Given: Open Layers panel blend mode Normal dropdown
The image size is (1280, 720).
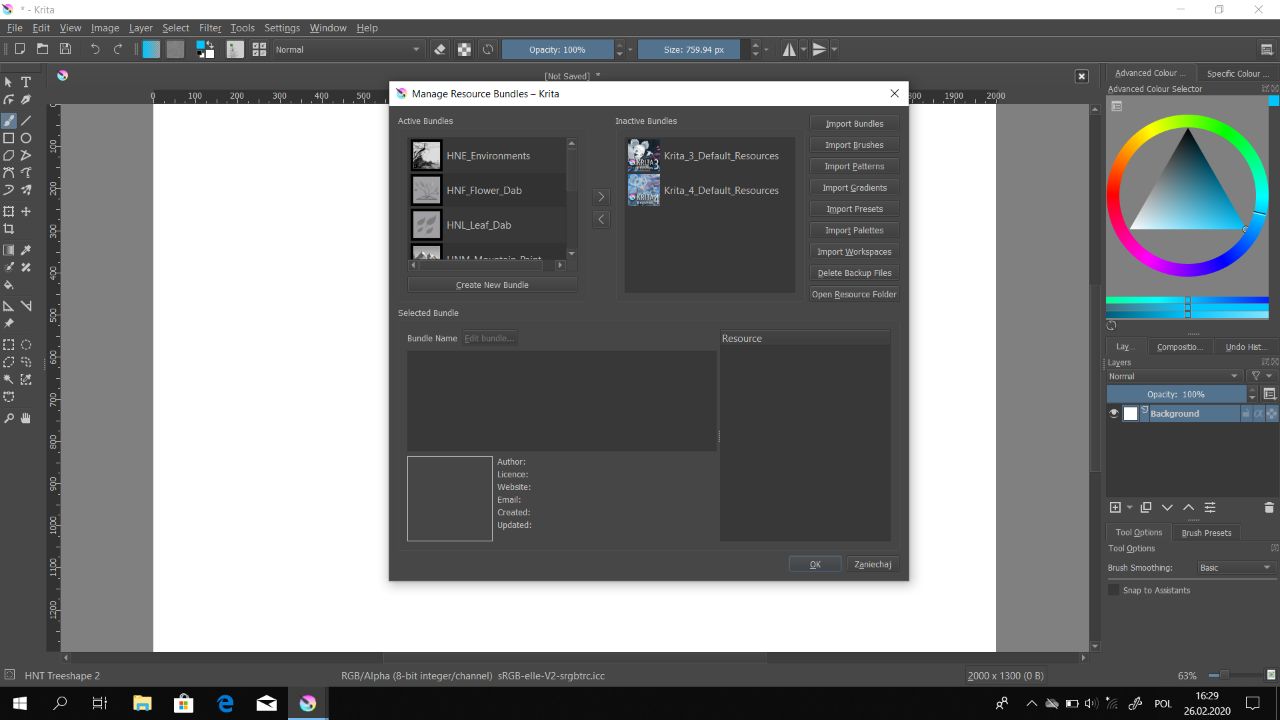Looking at the screenshot, I should pyautogui.click(x=1174, y=376).
